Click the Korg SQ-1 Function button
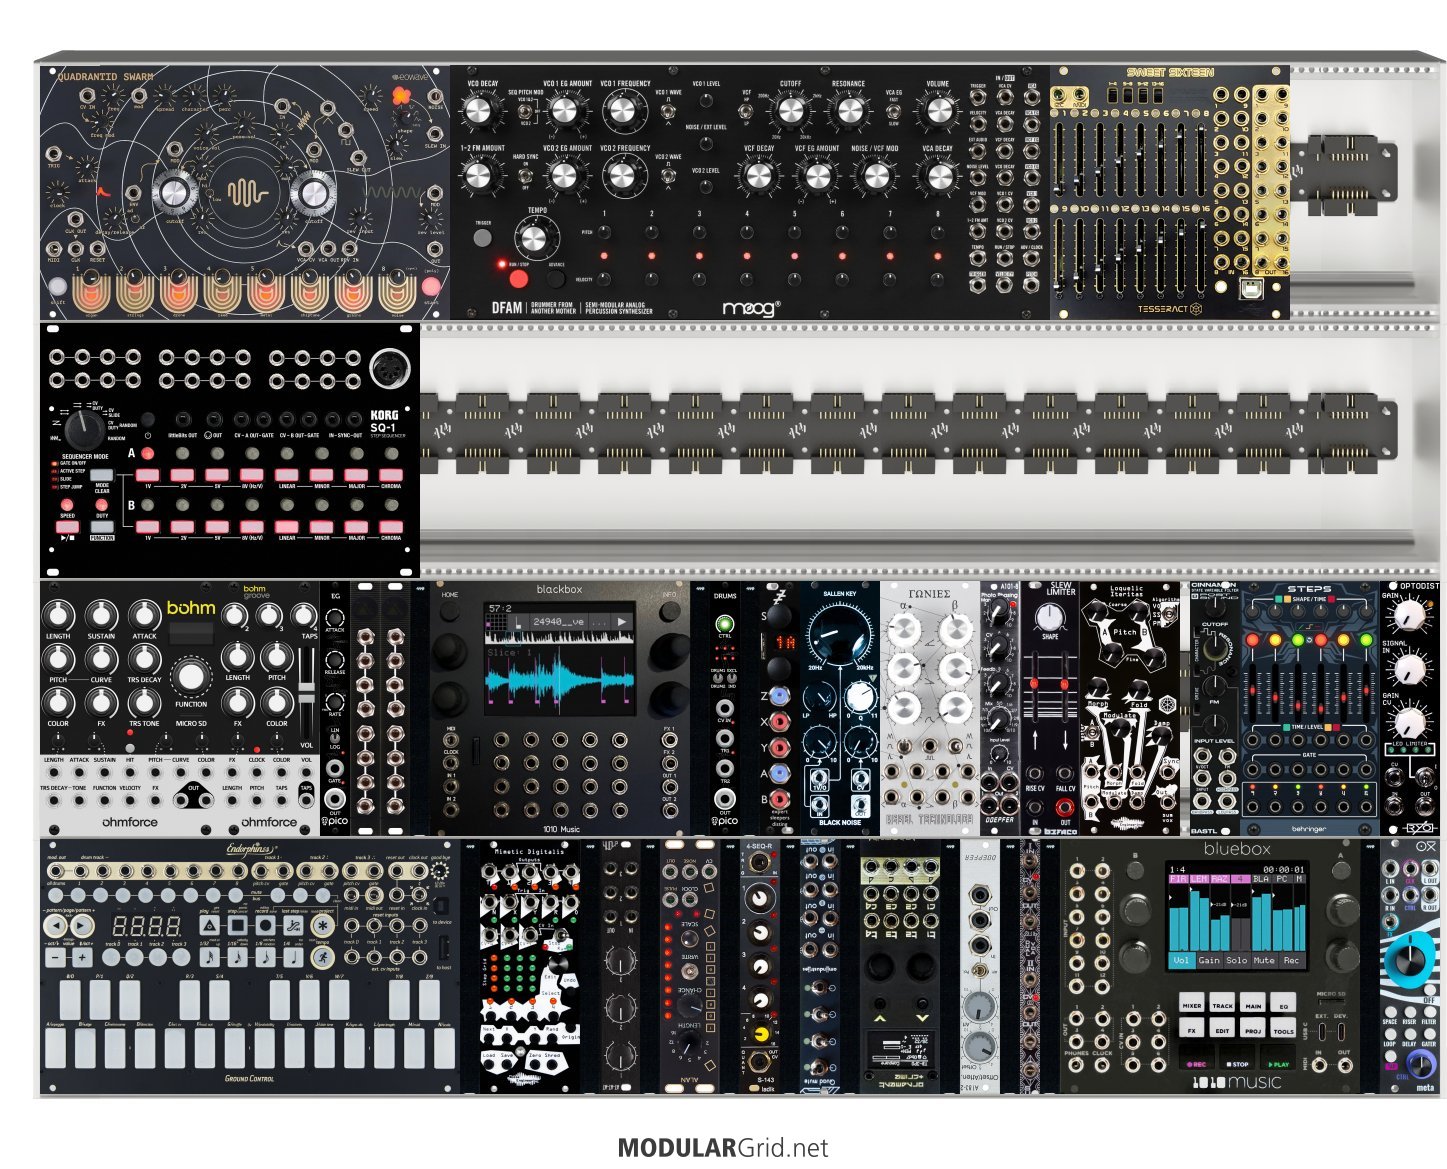 (x=102, y=527)
